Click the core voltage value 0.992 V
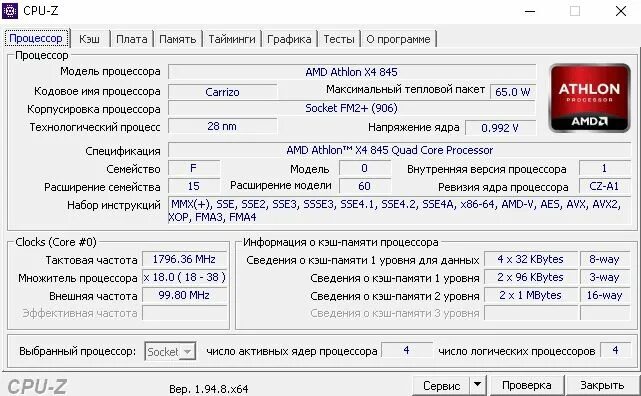 pos(500,128)
